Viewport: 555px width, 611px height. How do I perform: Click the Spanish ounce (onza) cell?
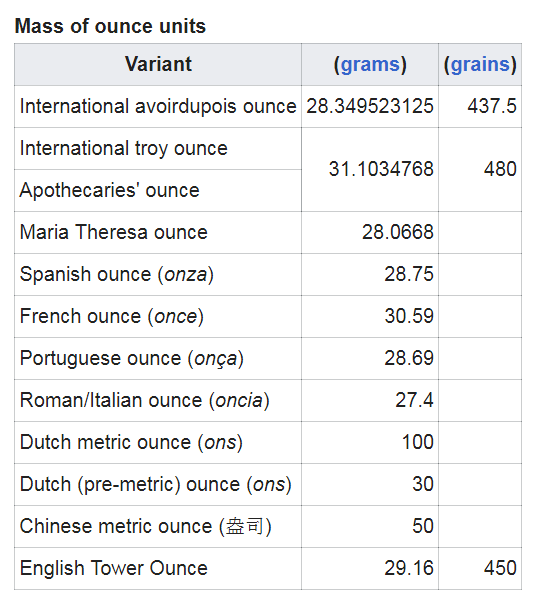[x=158, y=275]
